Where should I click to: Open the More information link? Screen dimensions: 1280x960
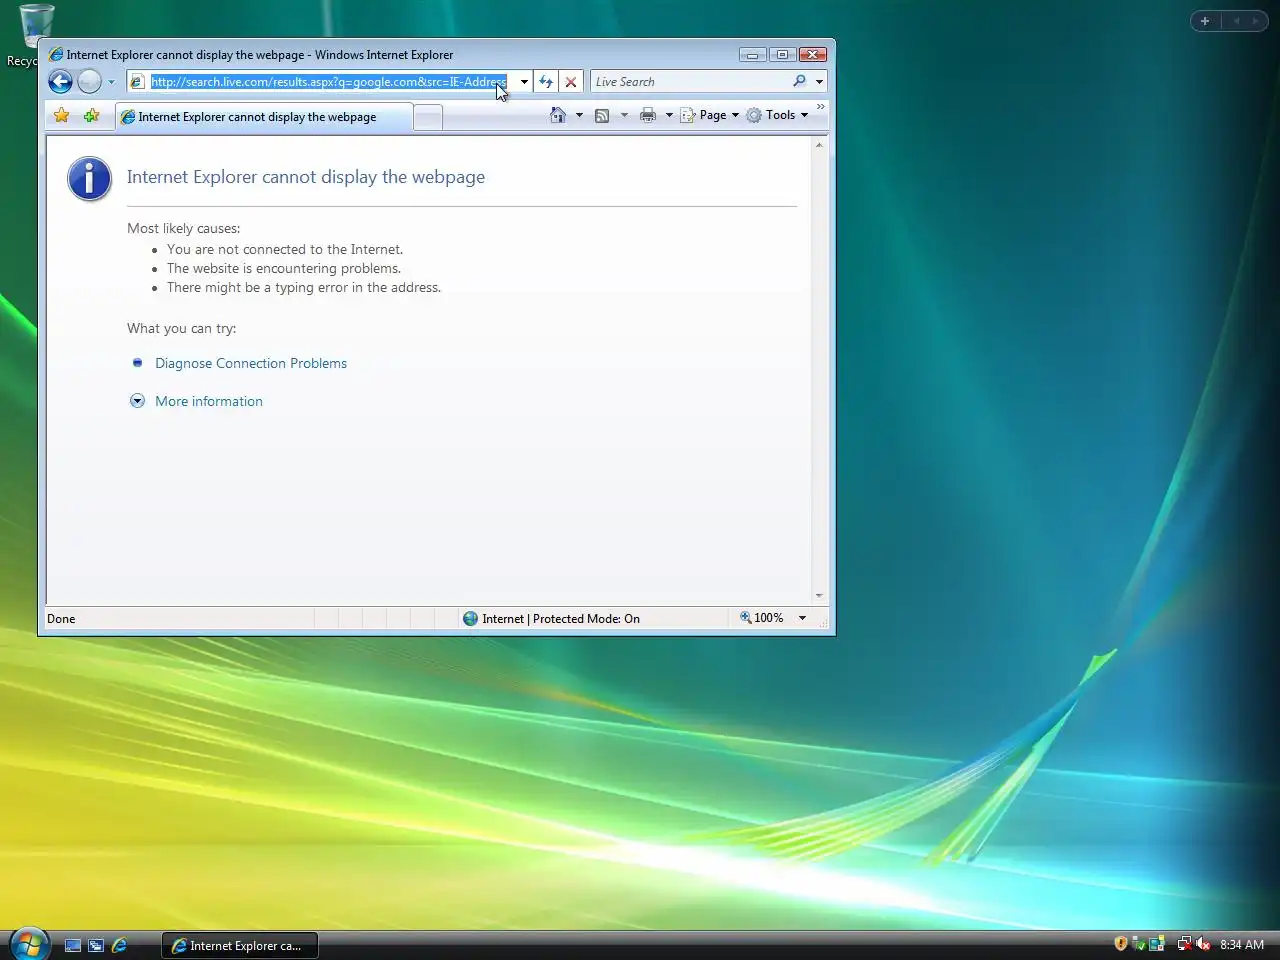pos(209,401)
